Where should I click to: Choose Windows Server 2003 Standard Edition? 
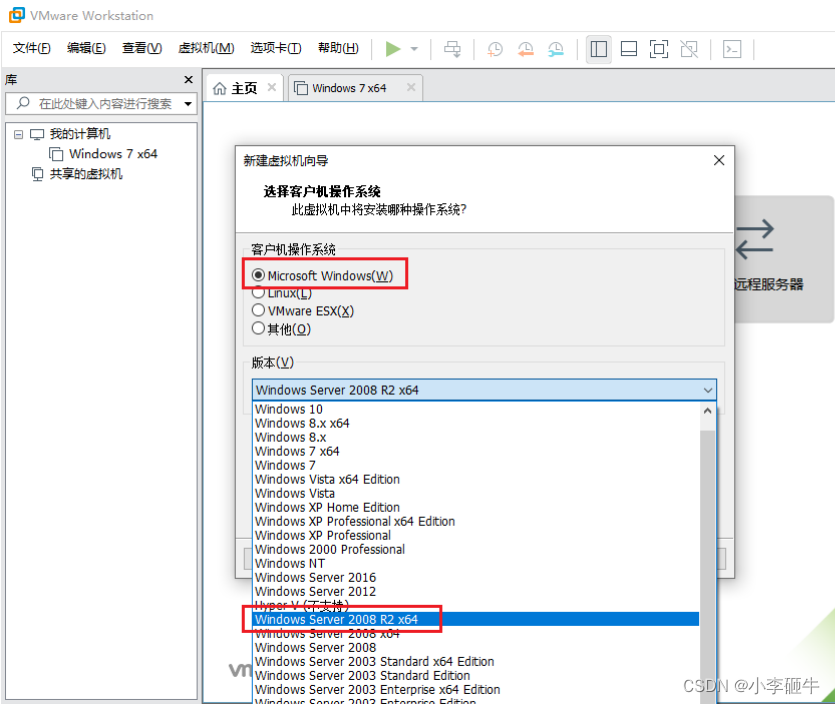[476, 675]
